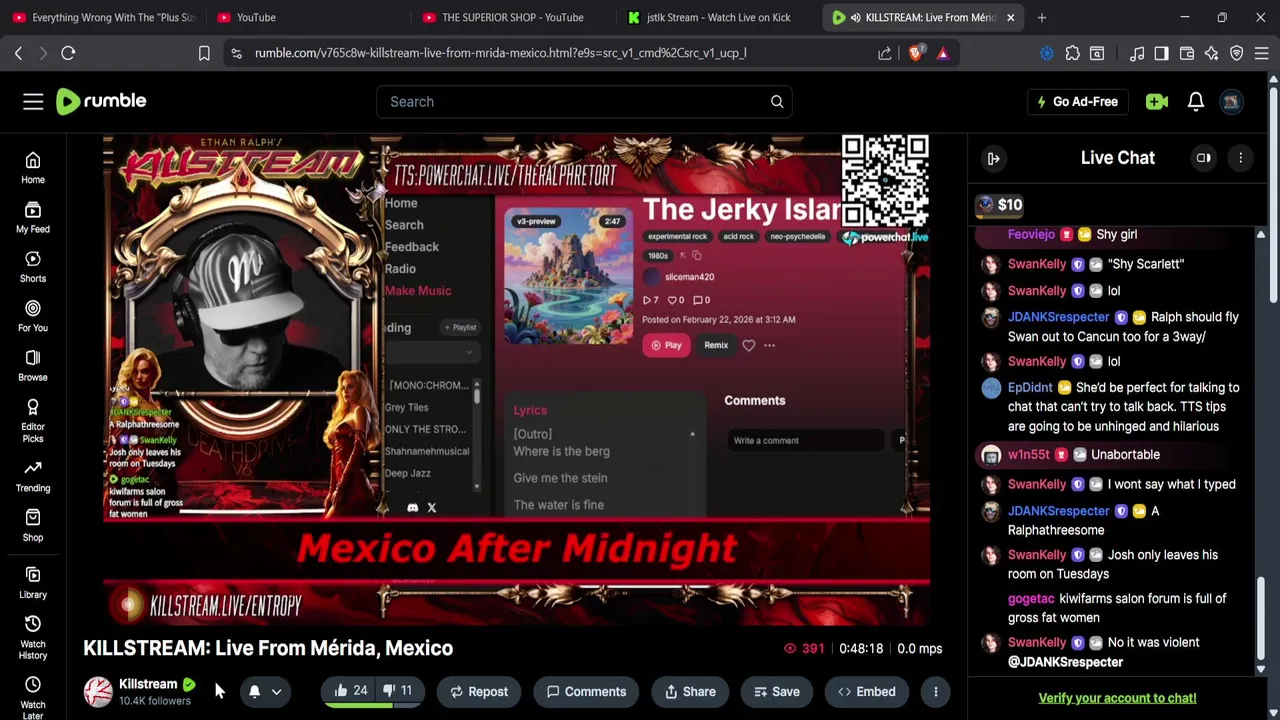Open Brave VPN shield icon

coord(1237,53)
